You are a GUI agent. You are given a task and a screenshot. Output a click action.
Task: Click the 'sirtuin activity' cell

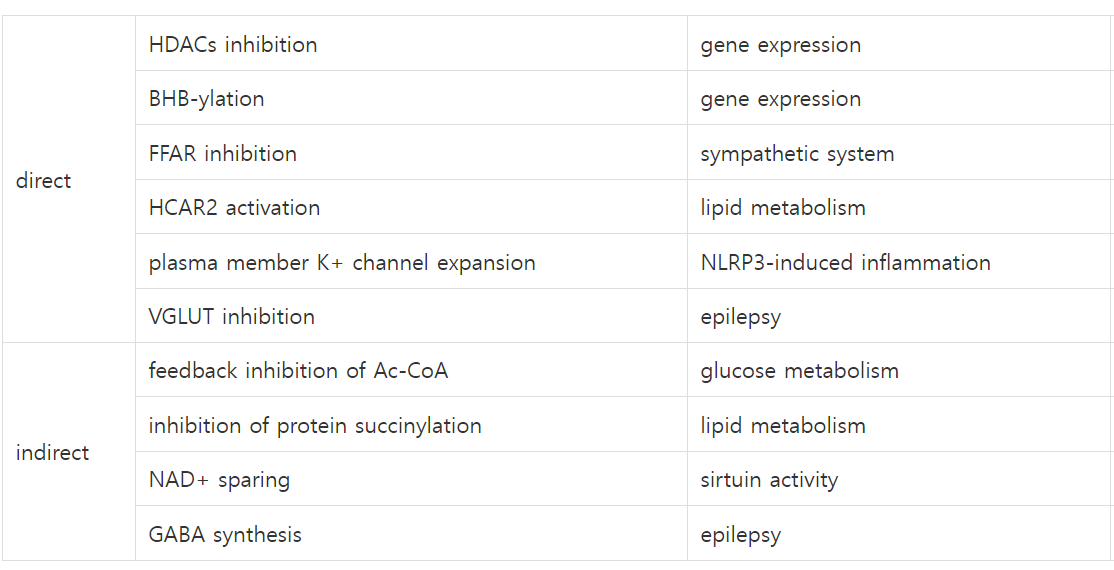(769, 480)
